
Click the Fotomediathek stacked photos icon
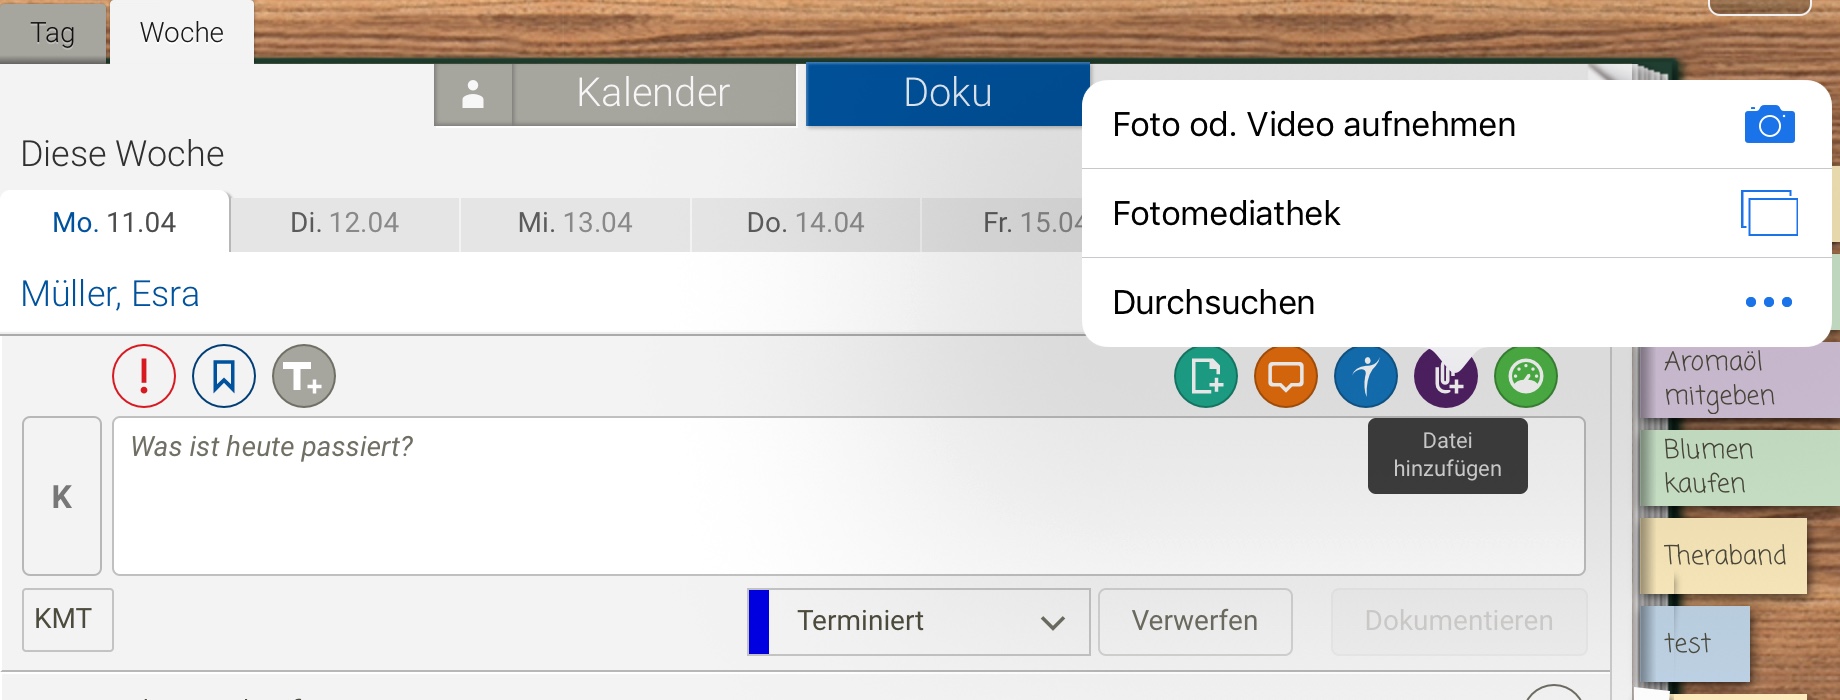click(1768, 212)
